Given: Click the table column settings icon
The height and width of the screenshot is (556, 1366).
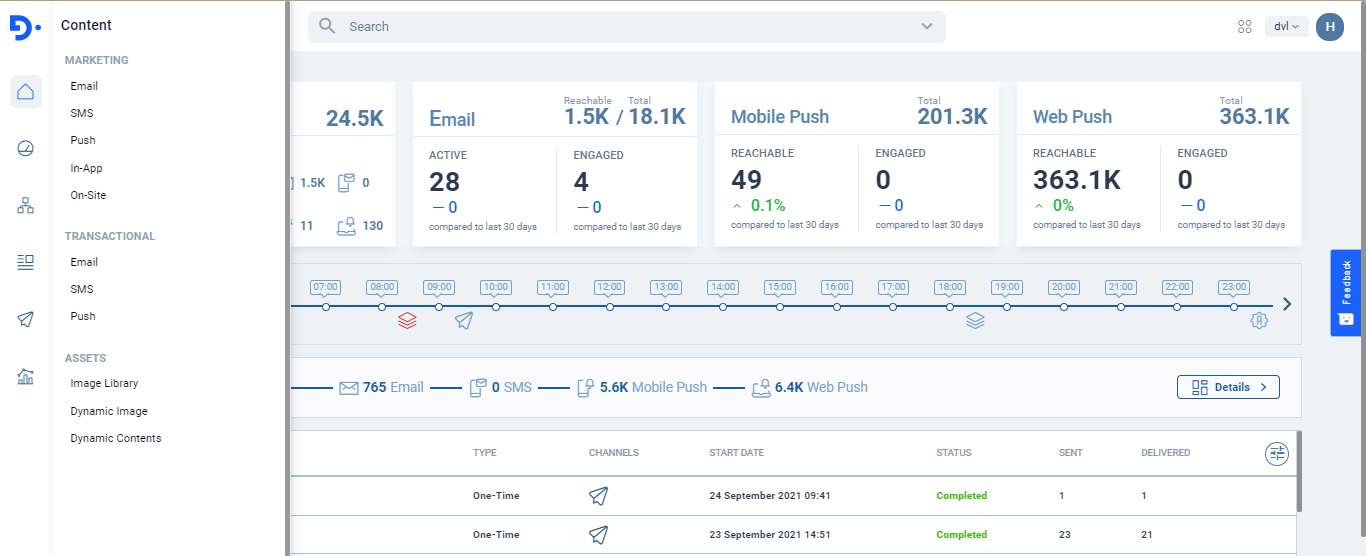Looking at the screenshot, I should [x=1277, y=454].
